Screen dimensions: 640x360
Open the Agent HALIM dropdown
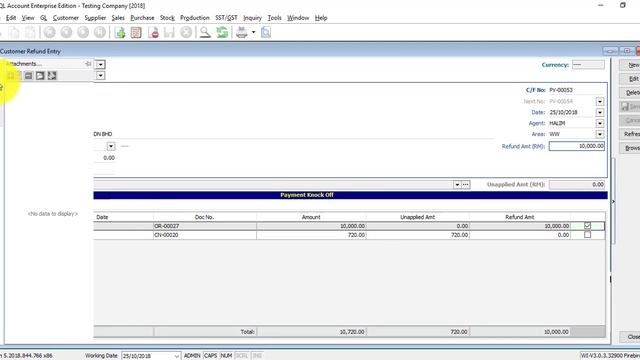coord(600,123)
